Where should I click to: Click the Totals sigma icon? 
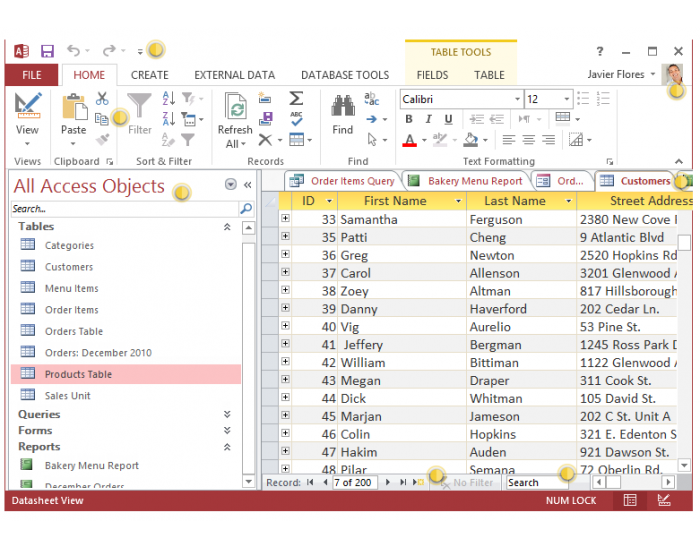click(x=296, y=98)
